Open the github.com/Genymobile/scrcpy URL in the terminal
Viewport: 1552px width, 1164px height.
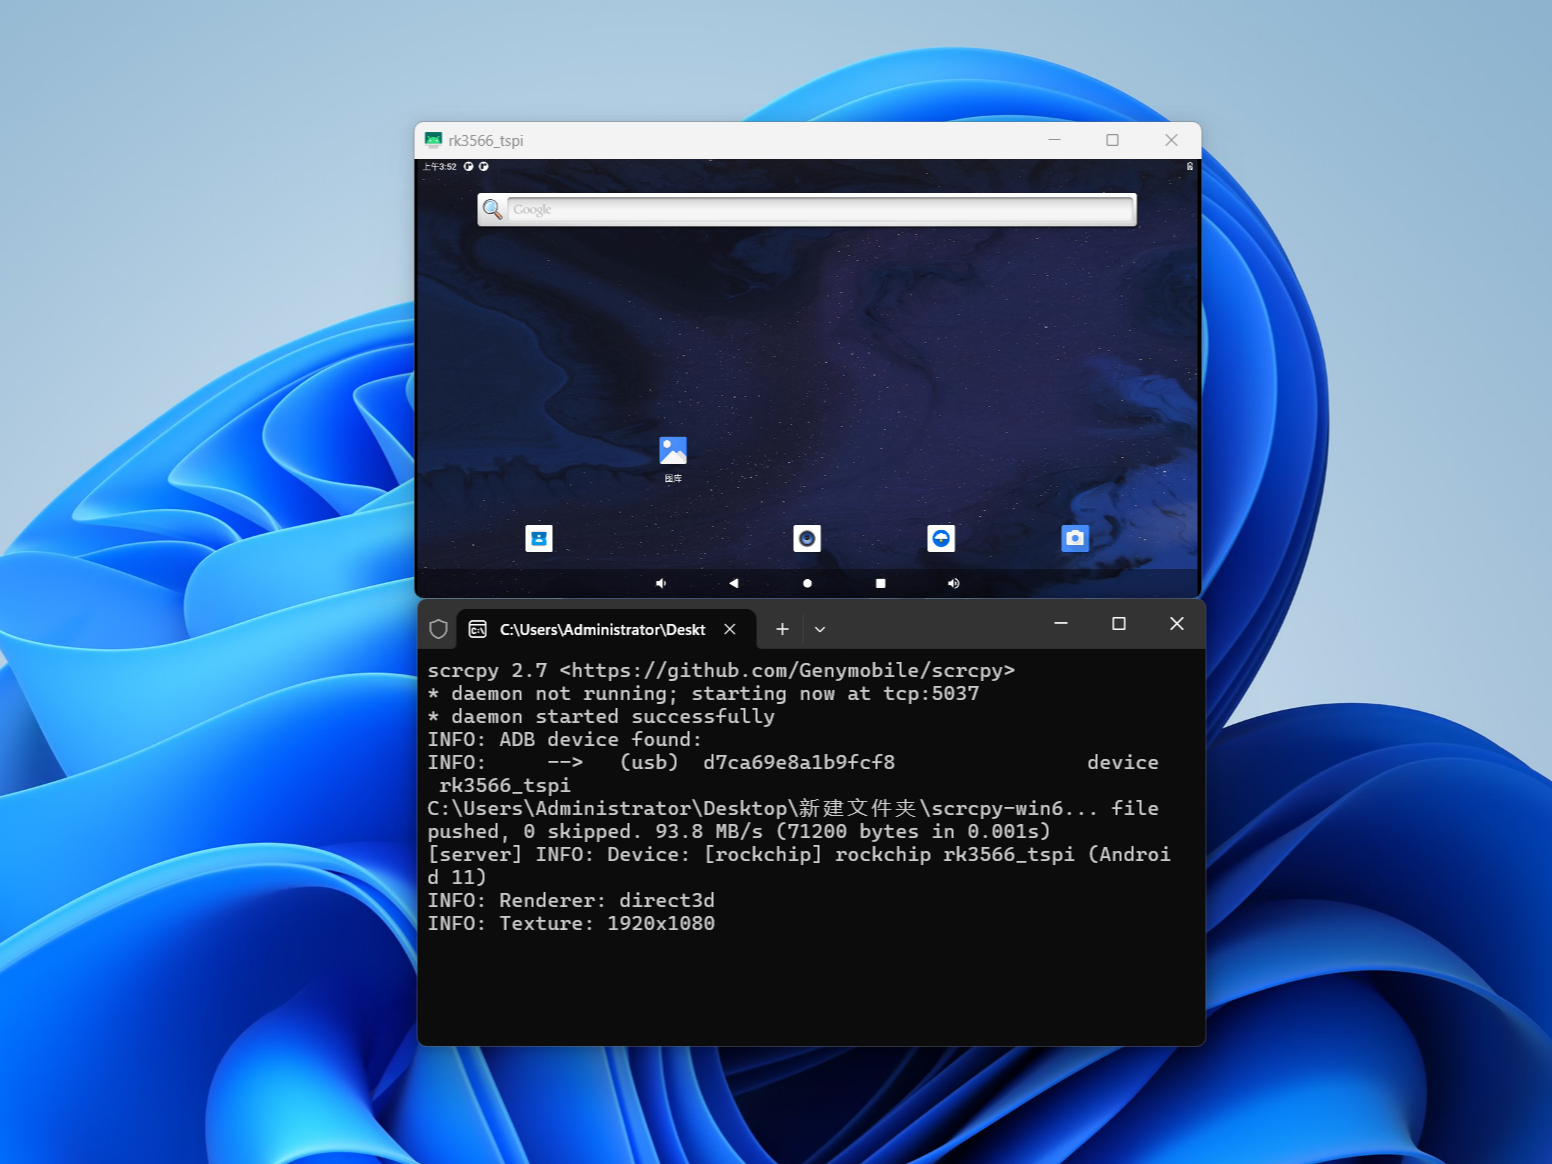click(787, 670)
